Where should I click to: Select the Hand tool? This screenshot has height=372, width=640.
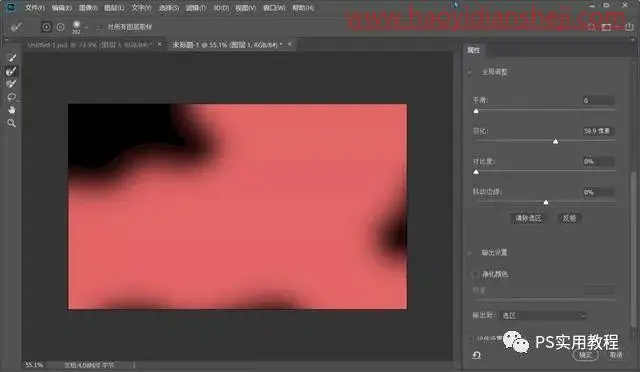(12, 110)
